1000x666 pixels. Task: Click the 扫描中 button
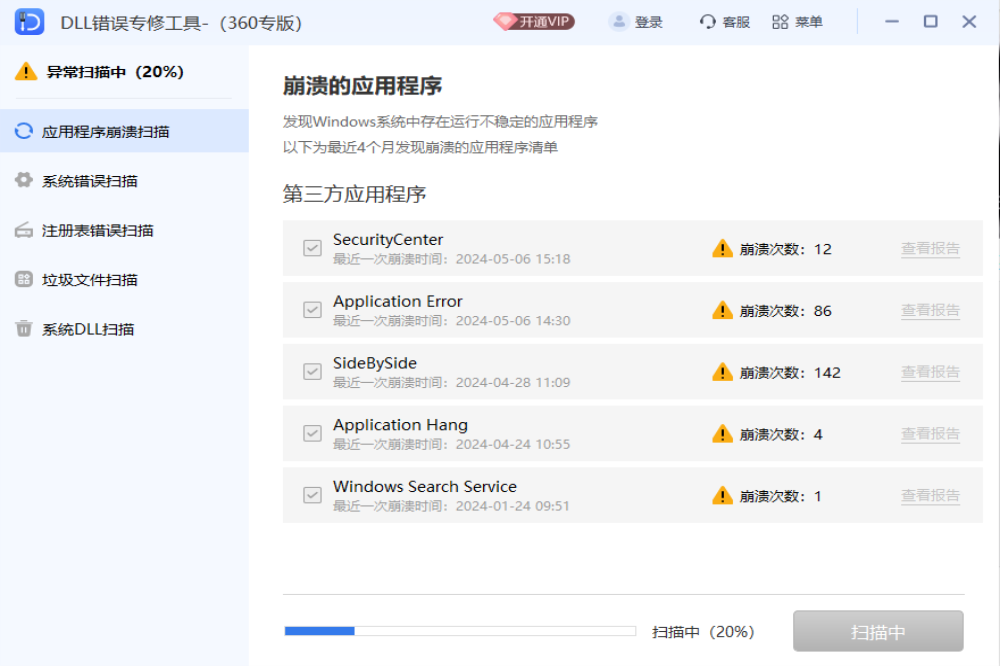(878, 630)
